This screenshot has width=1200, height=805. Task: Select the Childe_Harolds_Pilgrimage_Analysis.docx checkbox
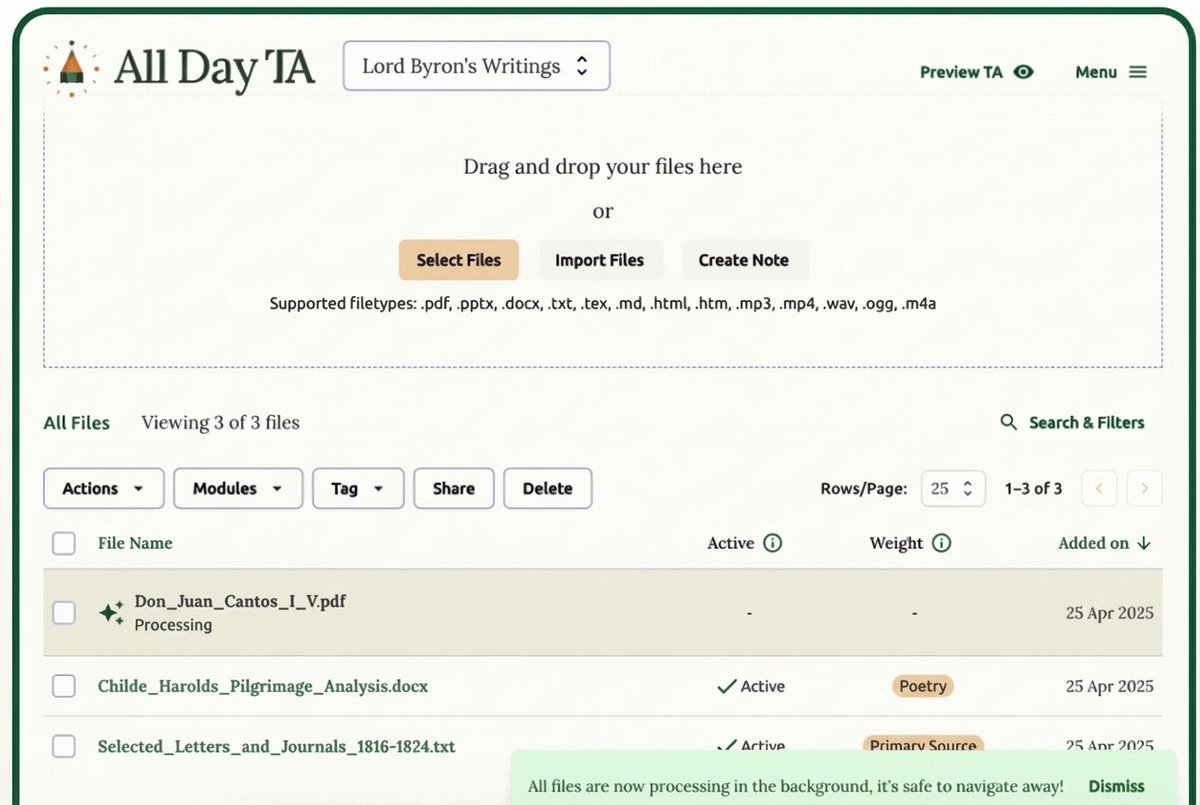tap(64, 686)
